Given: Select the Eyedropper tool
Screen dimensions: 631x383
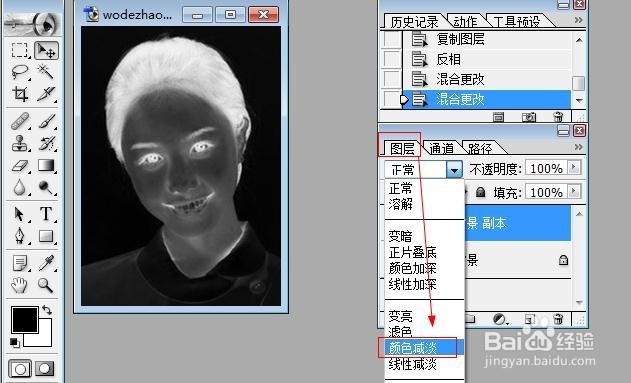Looking at the screenshot, I should 46,263.
